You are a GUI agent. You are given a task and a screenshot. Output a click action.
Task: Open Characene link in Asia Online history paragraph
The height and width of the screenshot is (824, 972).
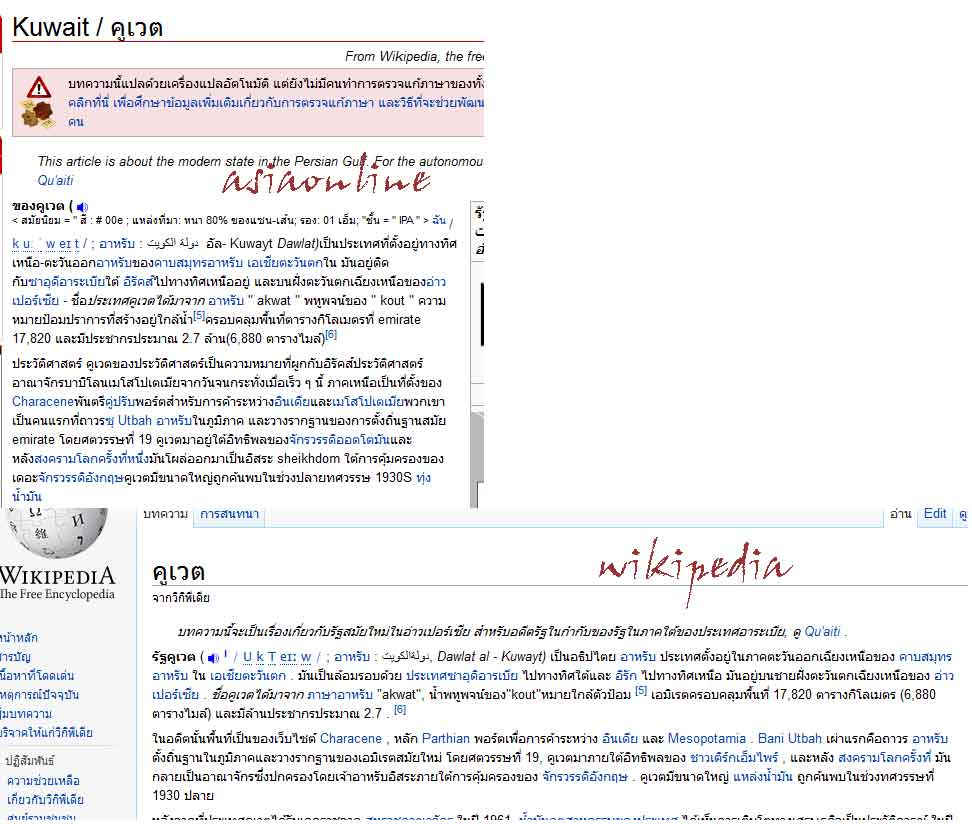[43, 402]
